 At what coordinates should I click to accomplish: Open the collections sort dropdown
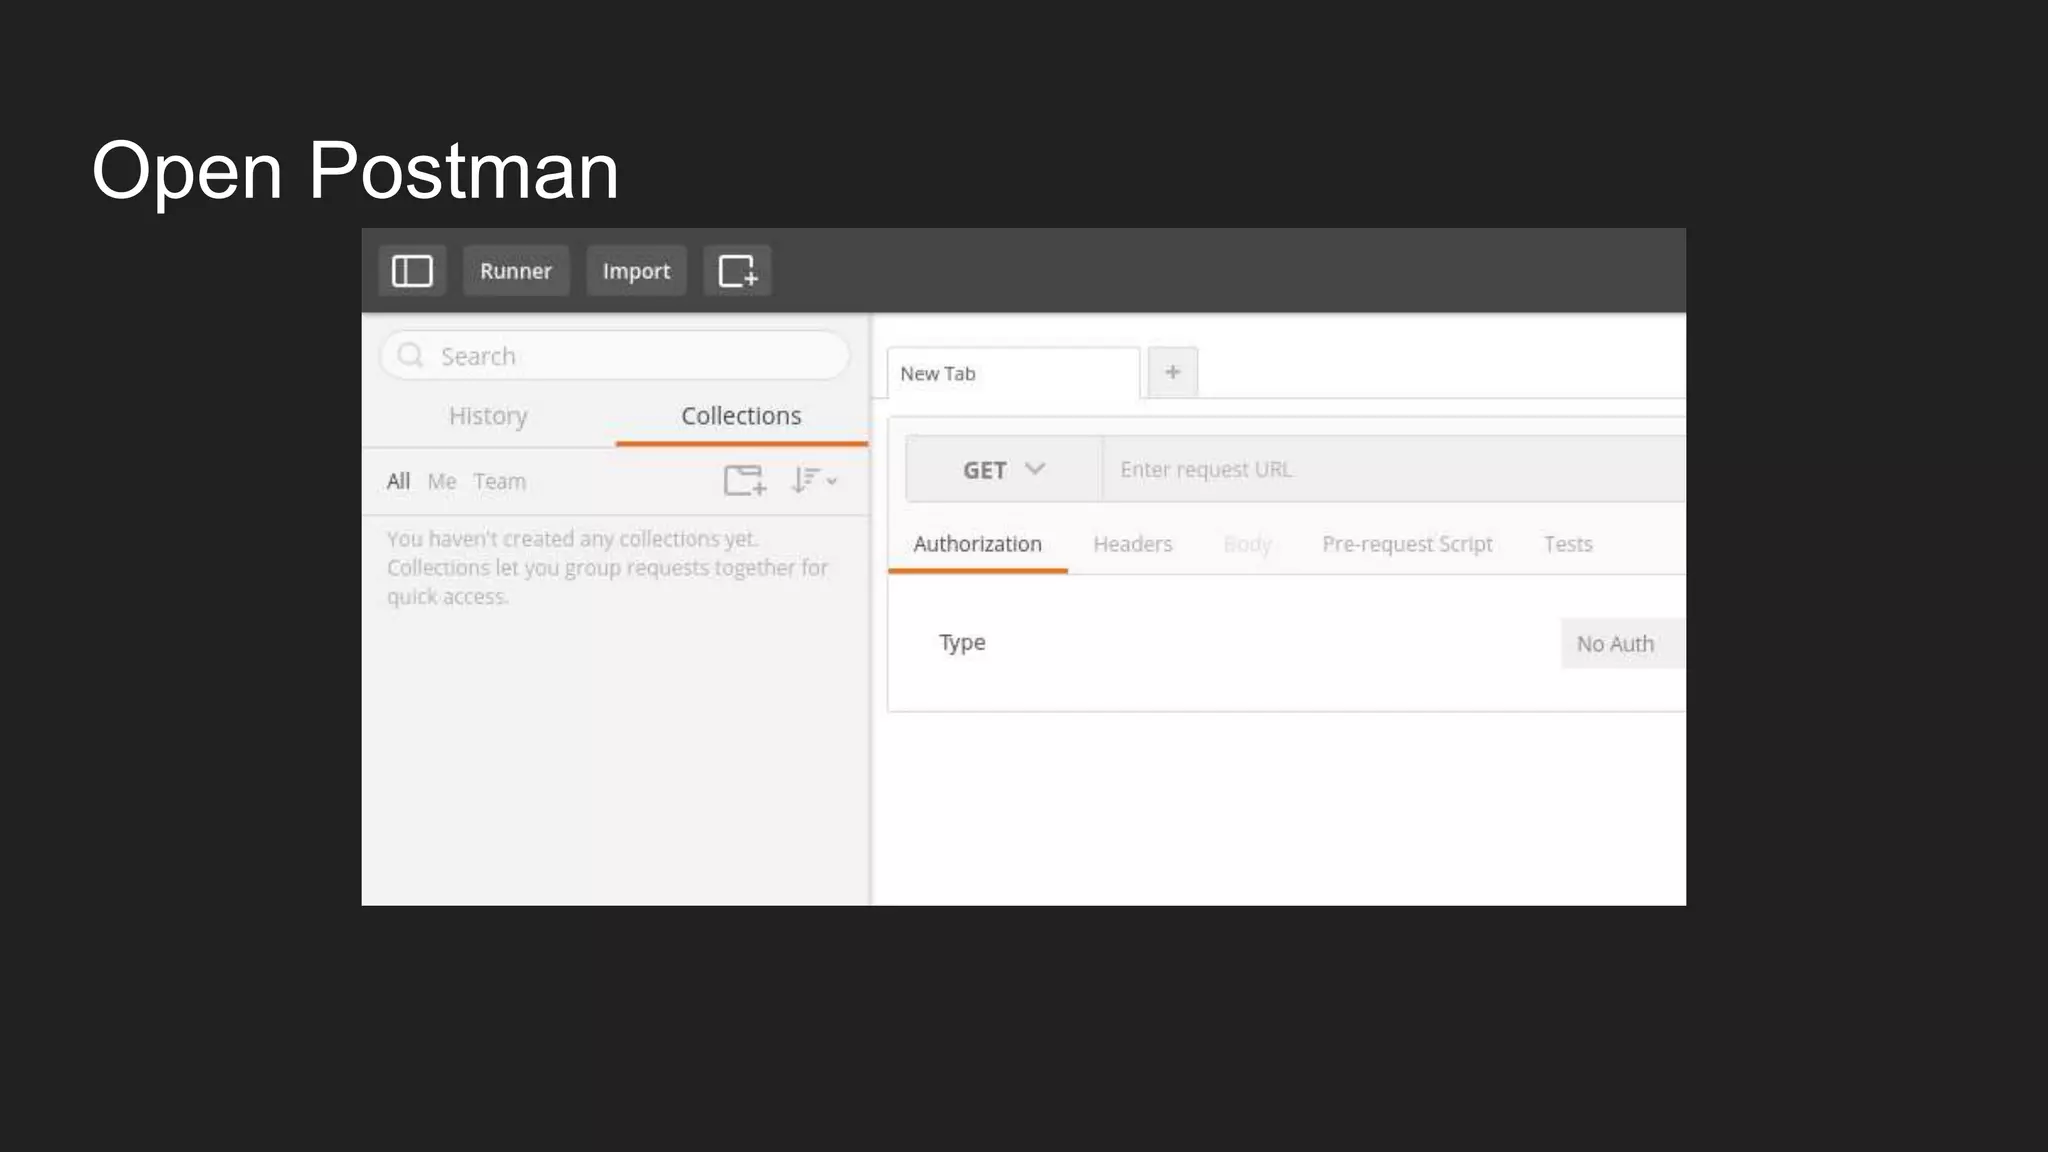pos(814,481)
